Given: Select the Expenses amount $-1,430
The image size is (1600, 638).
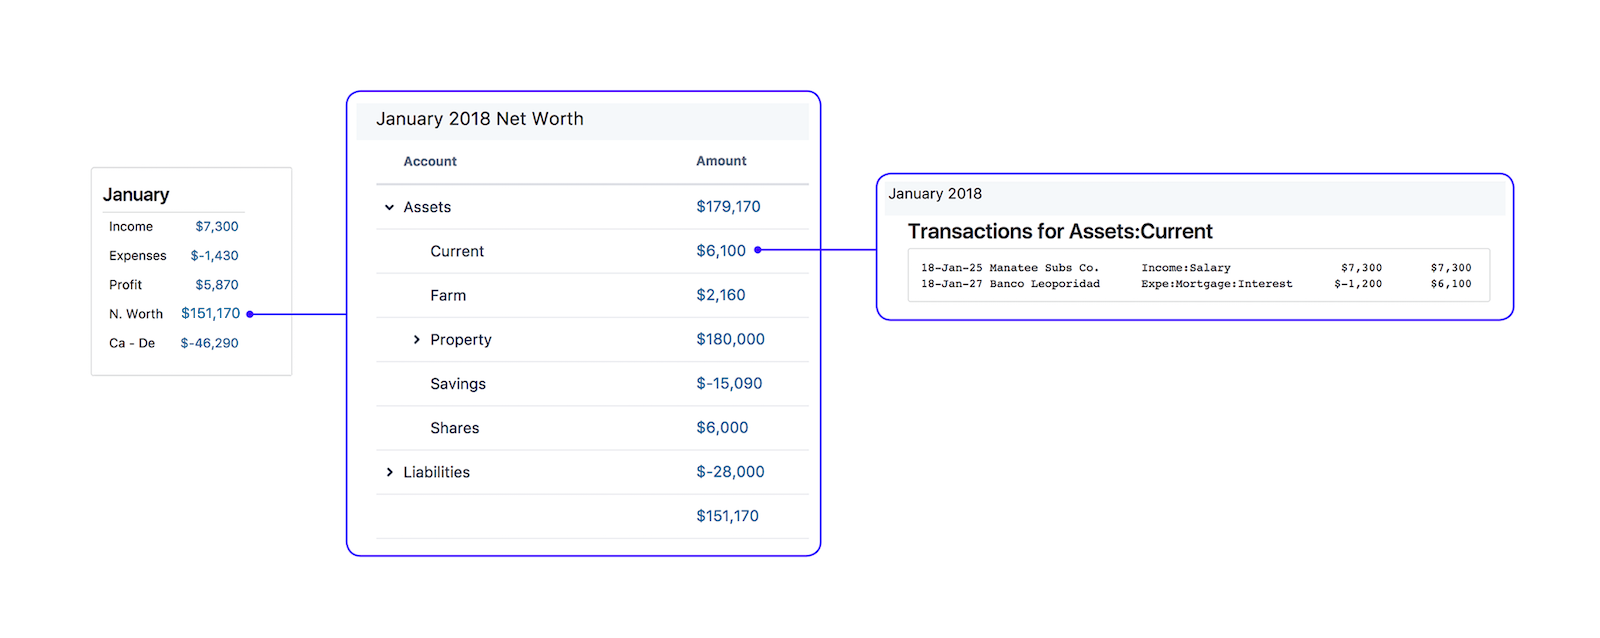Looking at the screenshot, I should [x=214, y=256].
